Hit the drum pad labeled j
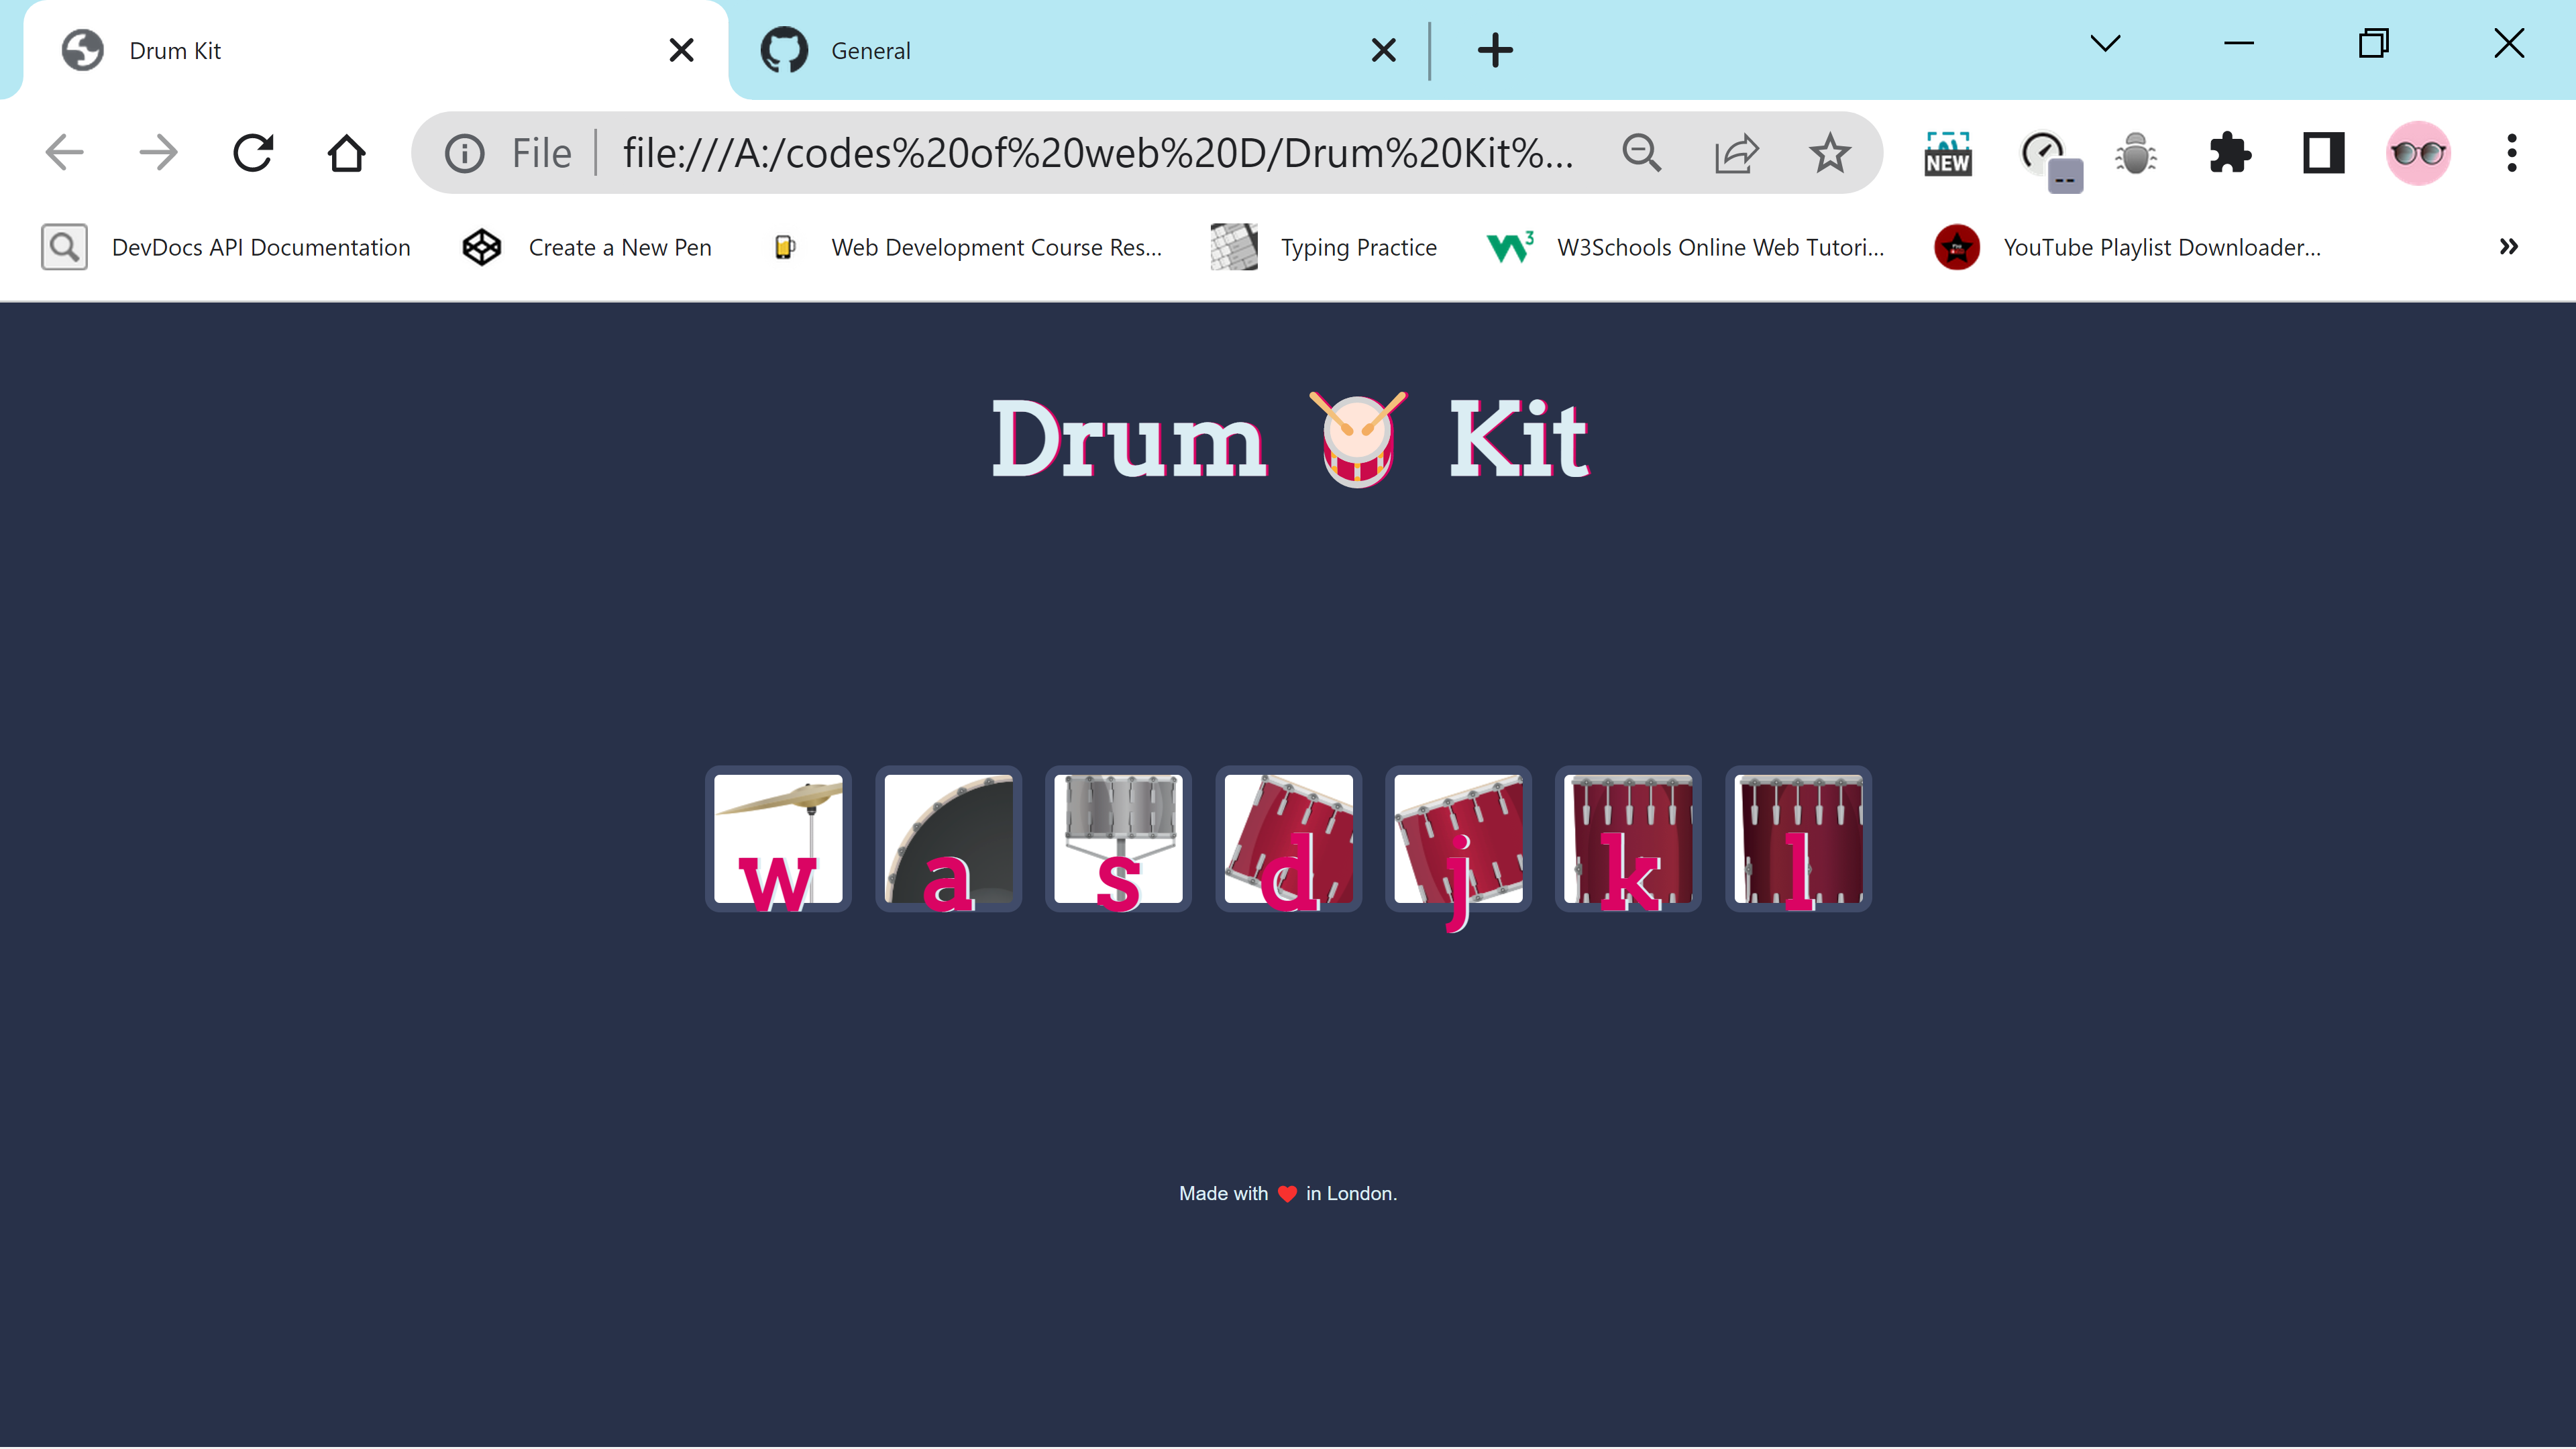Viewport: 2576px width, 1449px height. click(1457, 838)
